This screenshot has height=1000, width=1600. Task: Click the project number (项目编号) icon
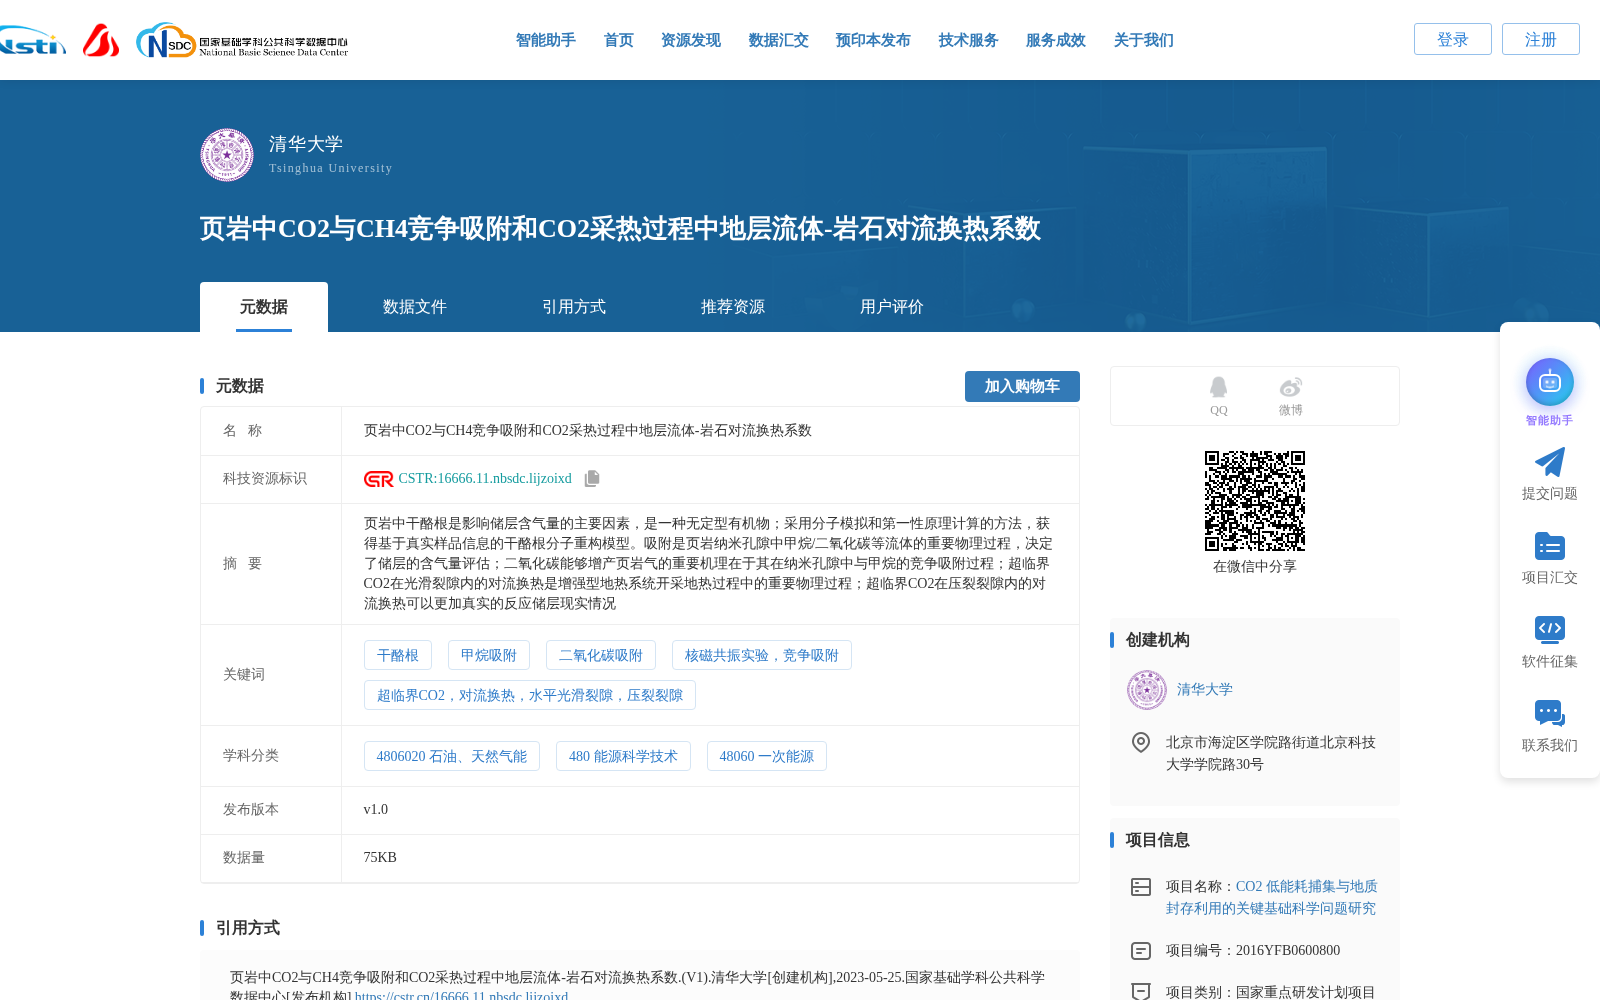click(x=1141, y=951)
